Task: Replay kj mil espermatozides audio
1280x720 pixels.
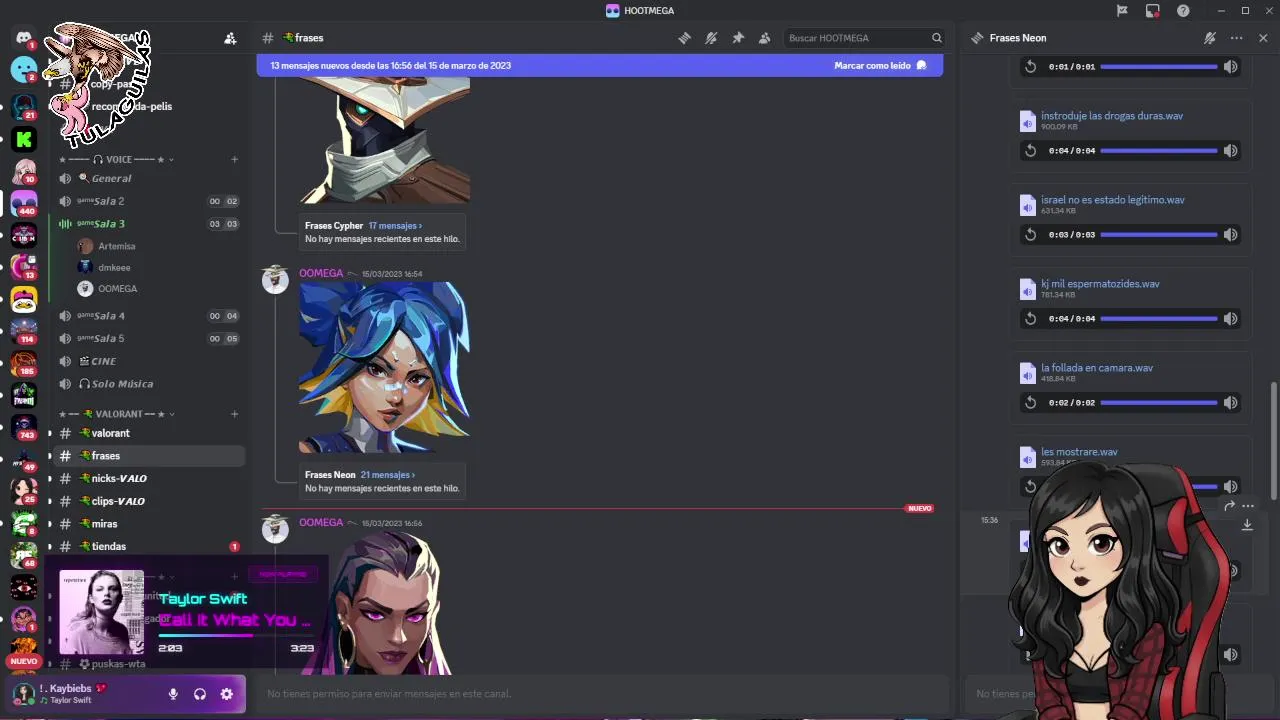Action: tap(1030, 319)
